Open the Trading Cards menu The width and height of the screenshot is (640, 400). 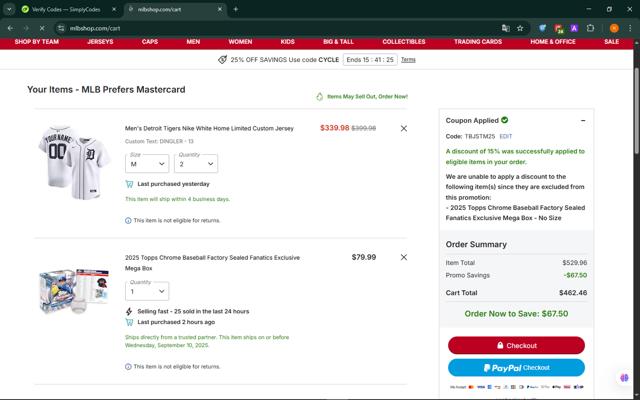point(478,42)
